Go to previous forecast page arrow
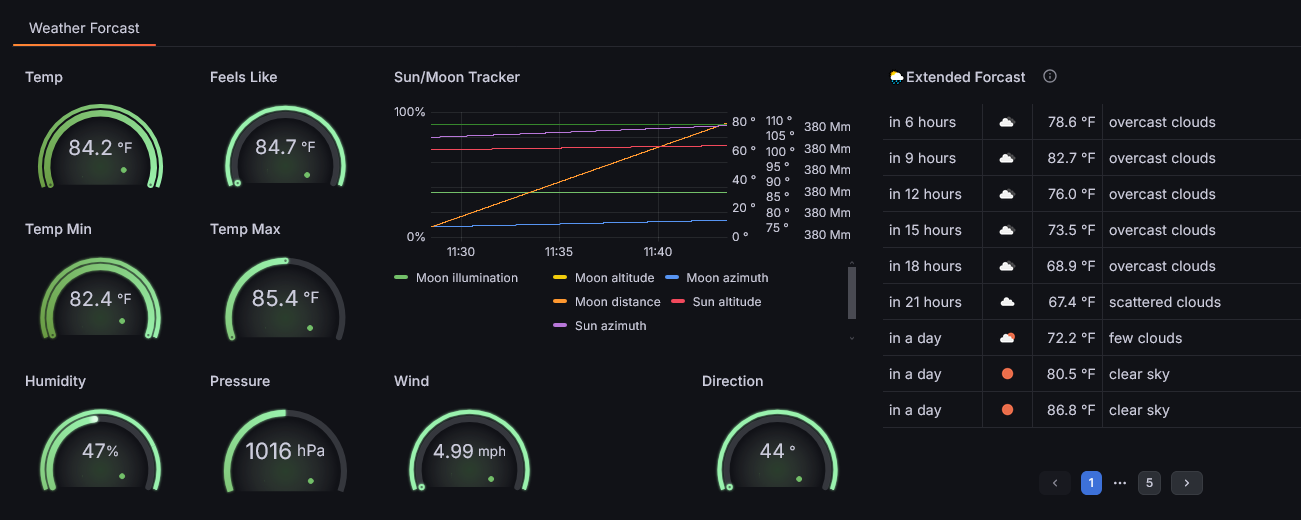Image resolution: width=1301 pixels, height=520 pixels. [1055, 483]
